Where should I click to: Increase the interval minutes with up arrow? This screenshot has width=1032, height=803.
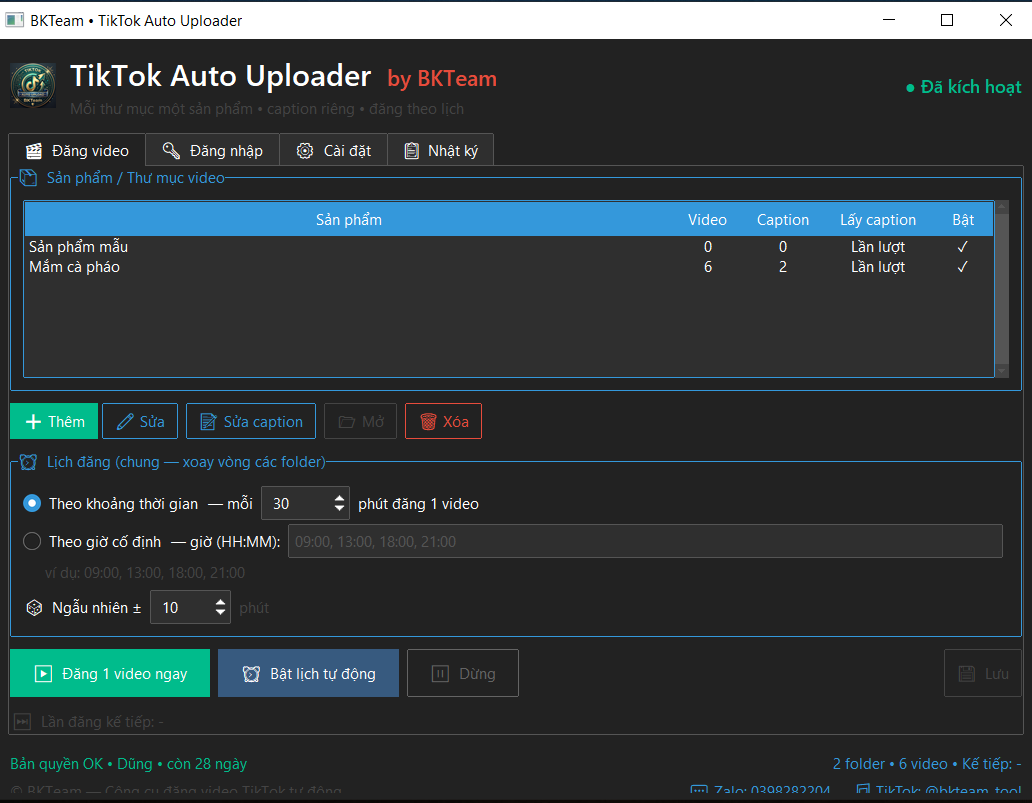tap(339, 498)
